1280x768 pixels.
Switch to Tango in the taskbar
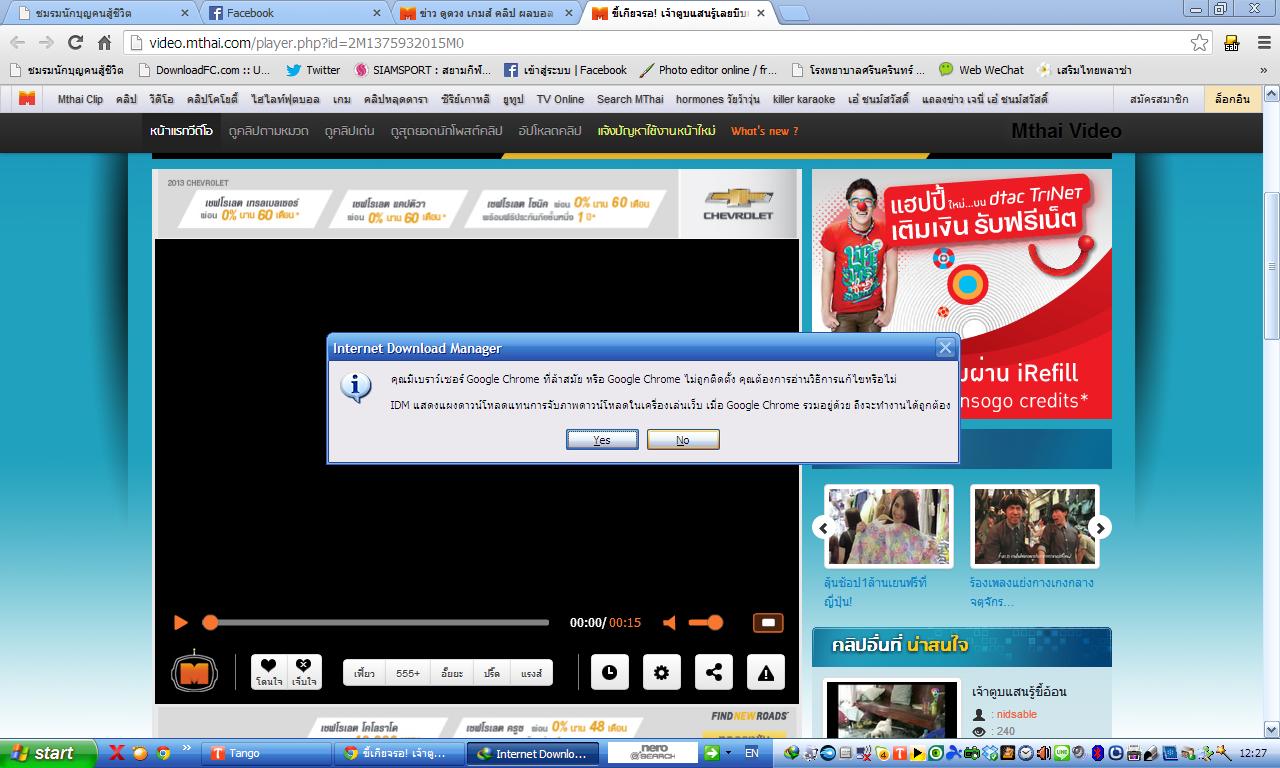pos(268,754)
